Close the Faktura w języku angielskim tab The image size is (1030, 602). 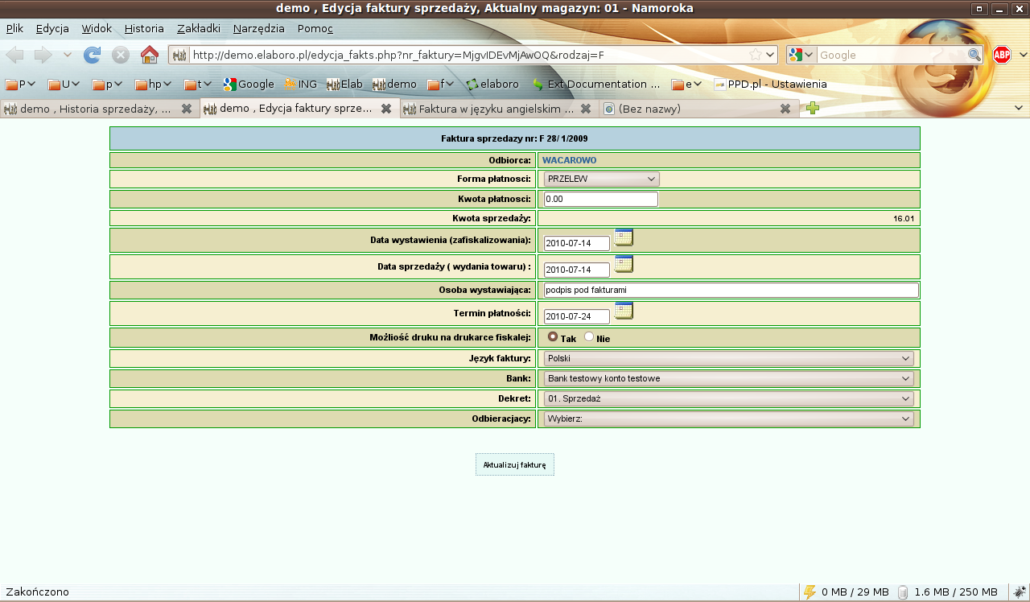pos(585,109)
